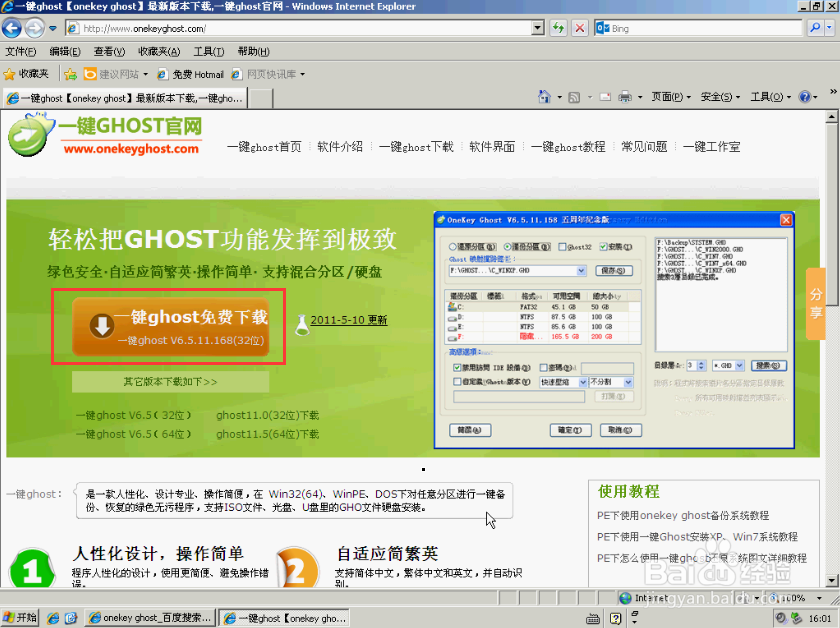The width and height of the screenshot is (840, 628).
Task: Click the Internet Explorer quick launch icon
Action: (x=53, y=618)
